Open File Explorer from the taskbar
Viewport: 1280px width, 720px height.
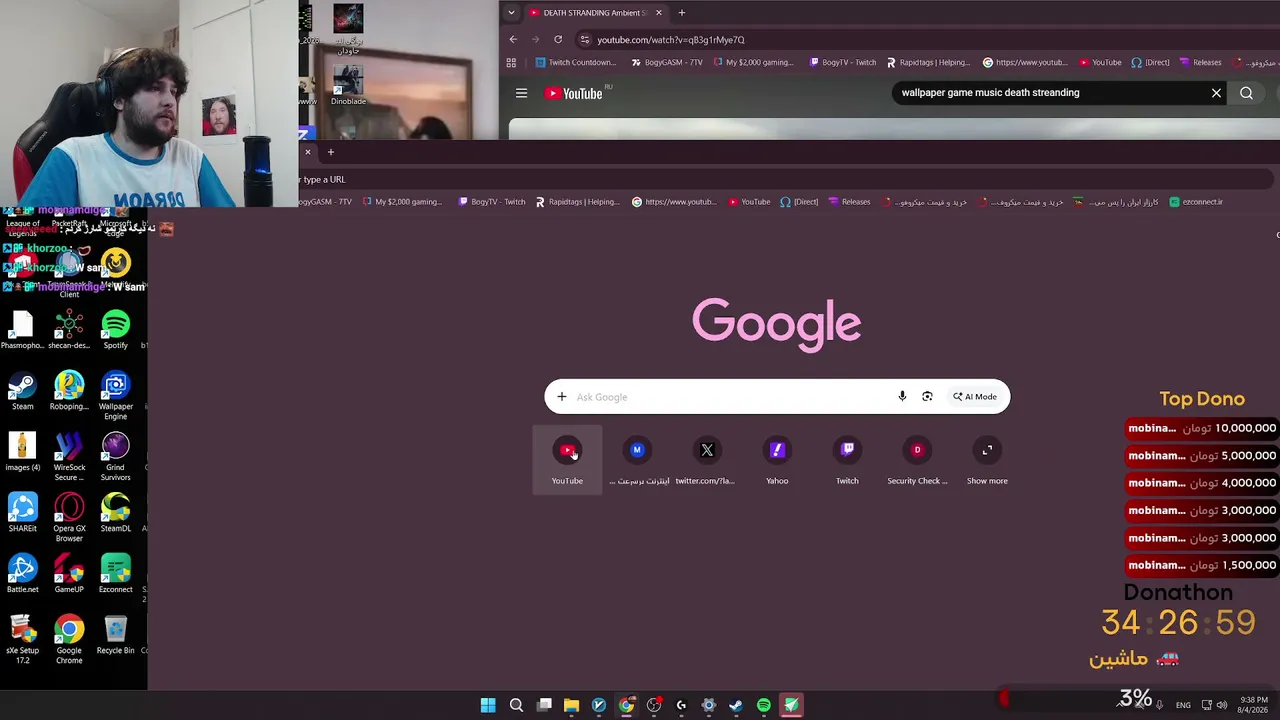coord(571,705)
